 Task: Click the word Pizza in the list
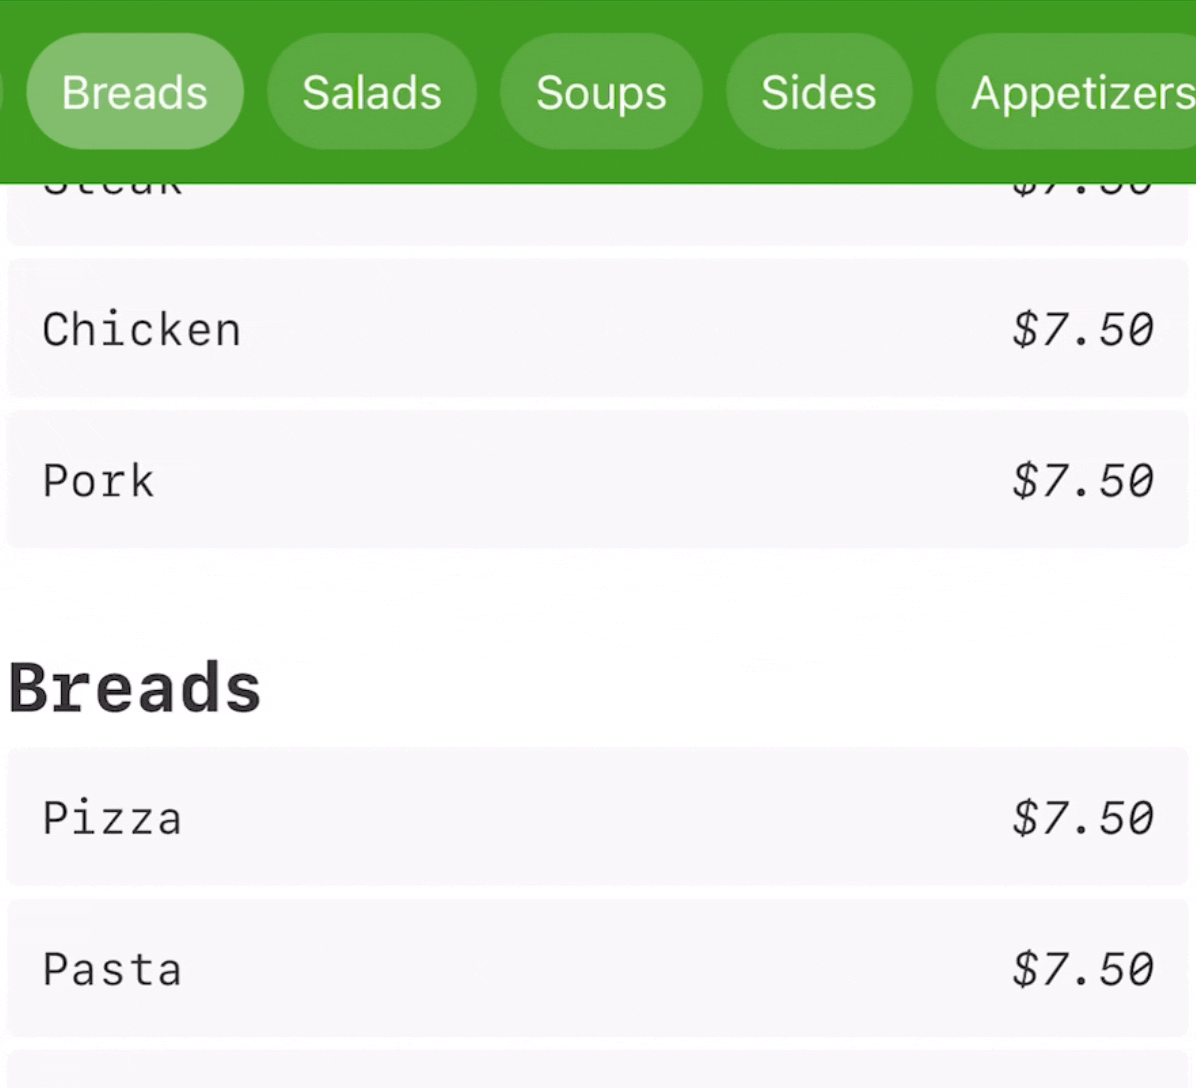click(x=112, y=817)
